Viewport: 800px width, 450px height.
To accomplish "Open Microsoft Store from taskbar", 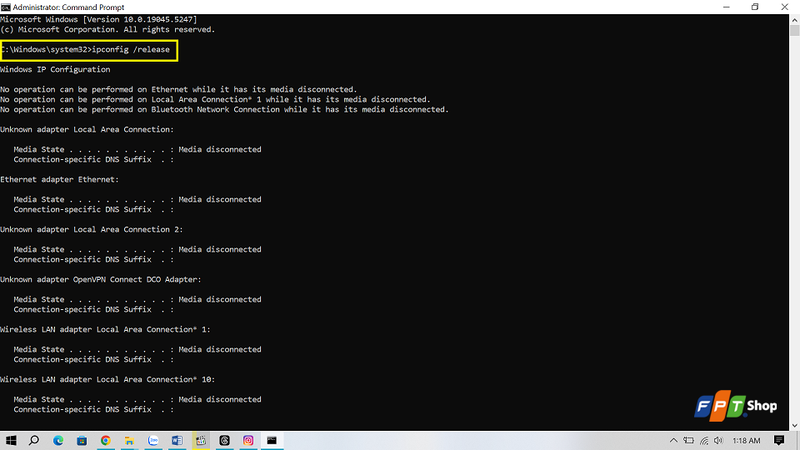I will point(82,440).
